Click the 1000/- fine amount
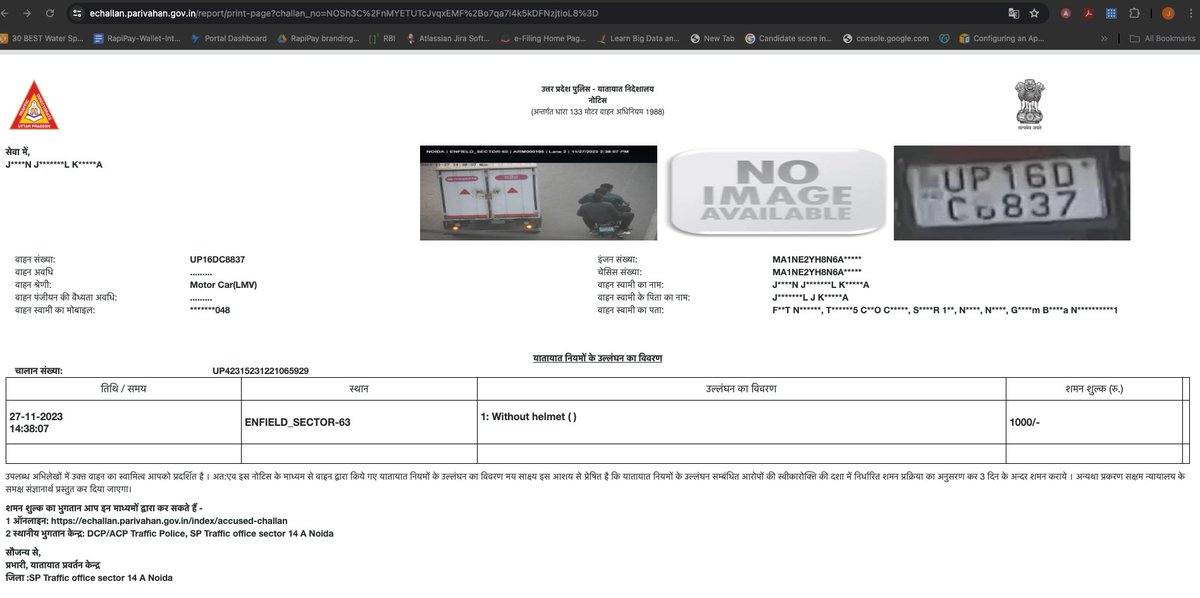1200x598 pixels. [1025, 423]
